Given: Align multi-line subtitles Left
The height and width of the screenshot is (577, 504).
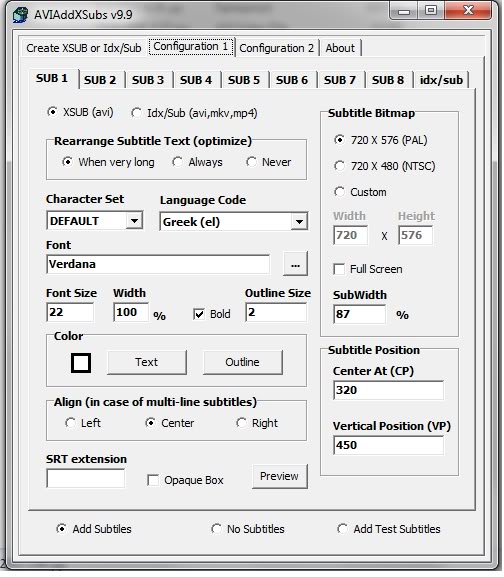Looking at the screenshot, I should (x=83, y=423).
